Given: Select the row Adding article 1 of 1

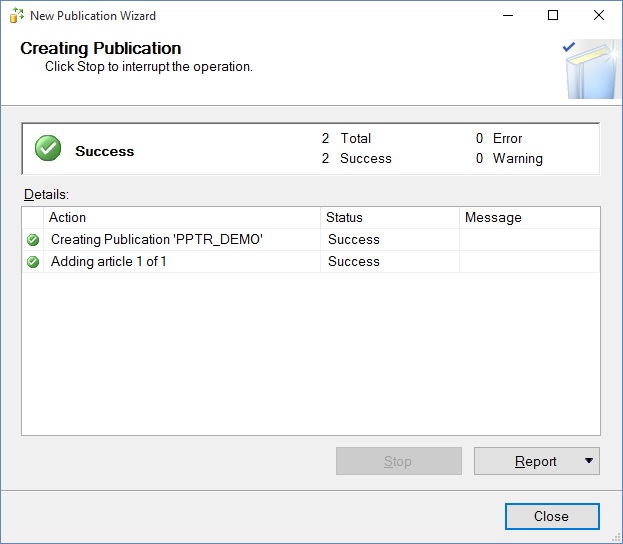Looking at the screenshot, I should click(x=311, y=261).
